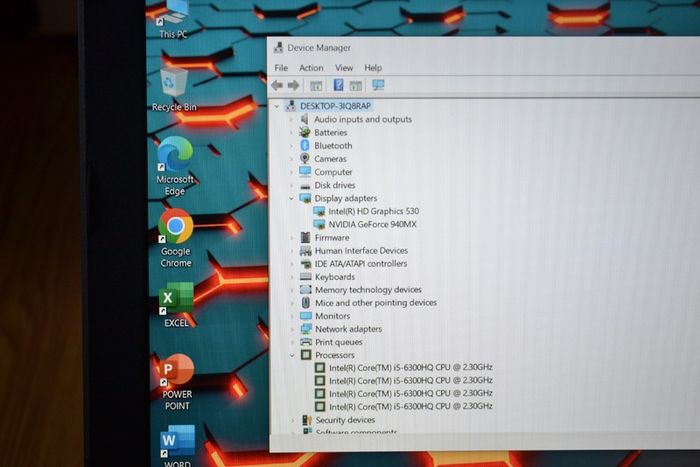Open the Help menu
Screen dimensions: 700x467
click(373, 68)
